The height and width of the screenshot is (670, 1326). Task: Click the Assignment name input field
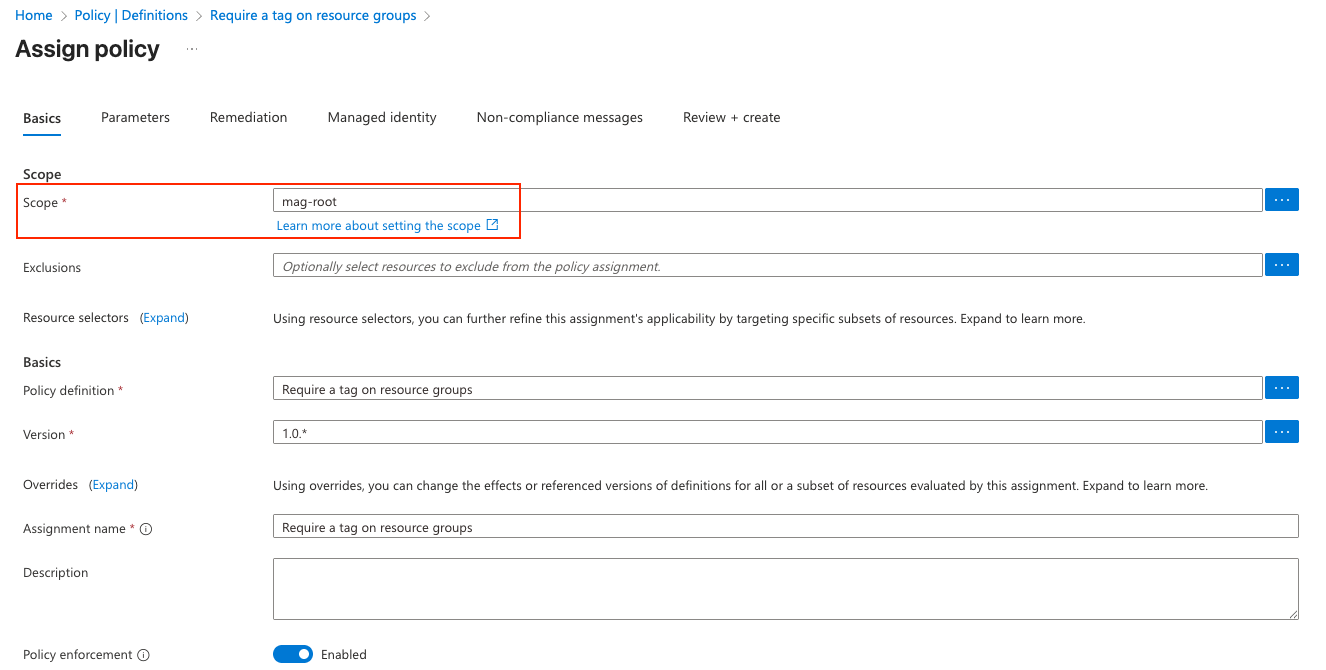pos(785,527)
